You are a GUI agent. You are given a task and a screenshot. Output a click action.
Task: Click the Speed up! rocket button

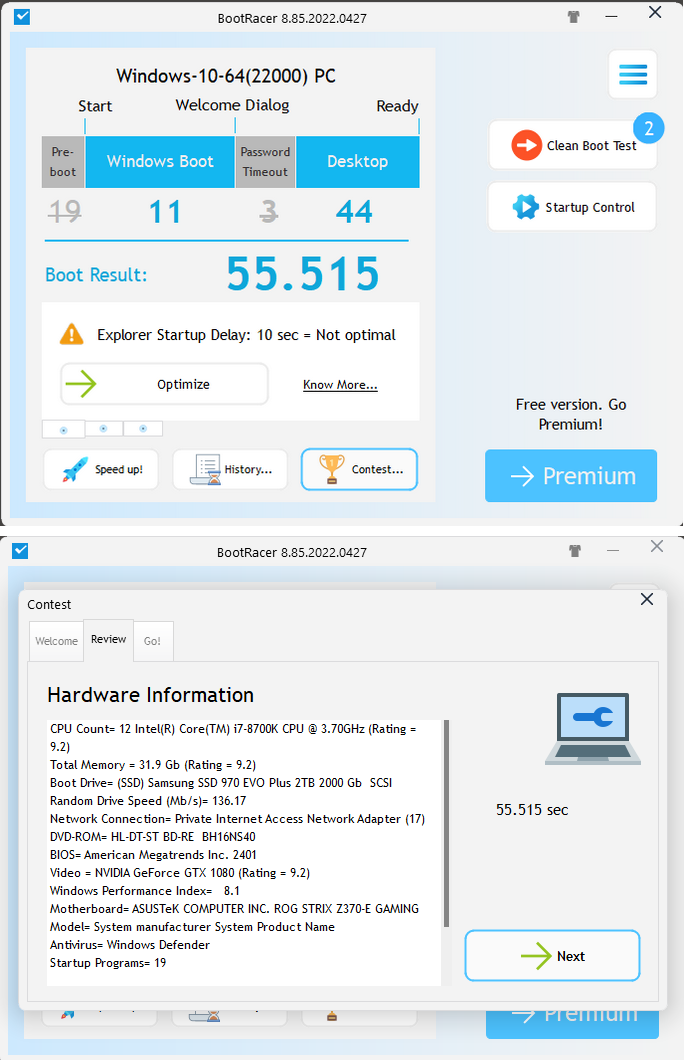[101, 469]
